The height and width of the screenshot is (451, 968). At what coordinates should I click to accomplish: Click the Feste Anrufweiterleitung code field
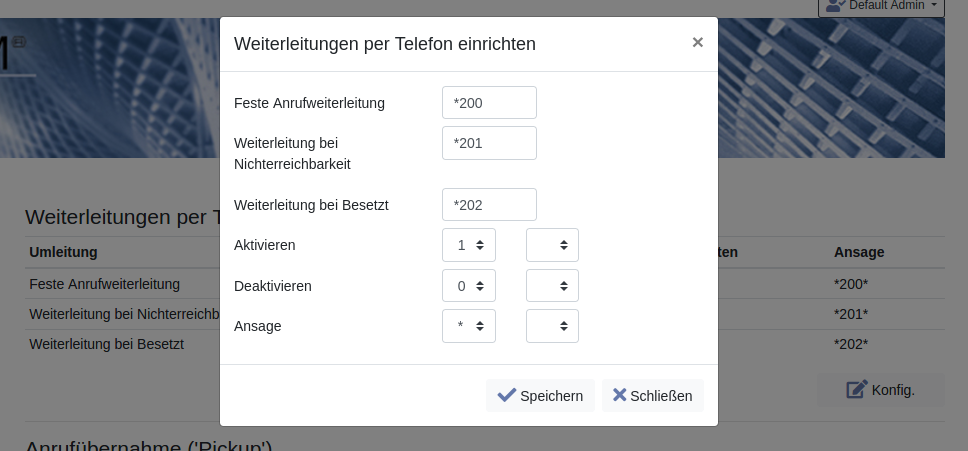489,103
